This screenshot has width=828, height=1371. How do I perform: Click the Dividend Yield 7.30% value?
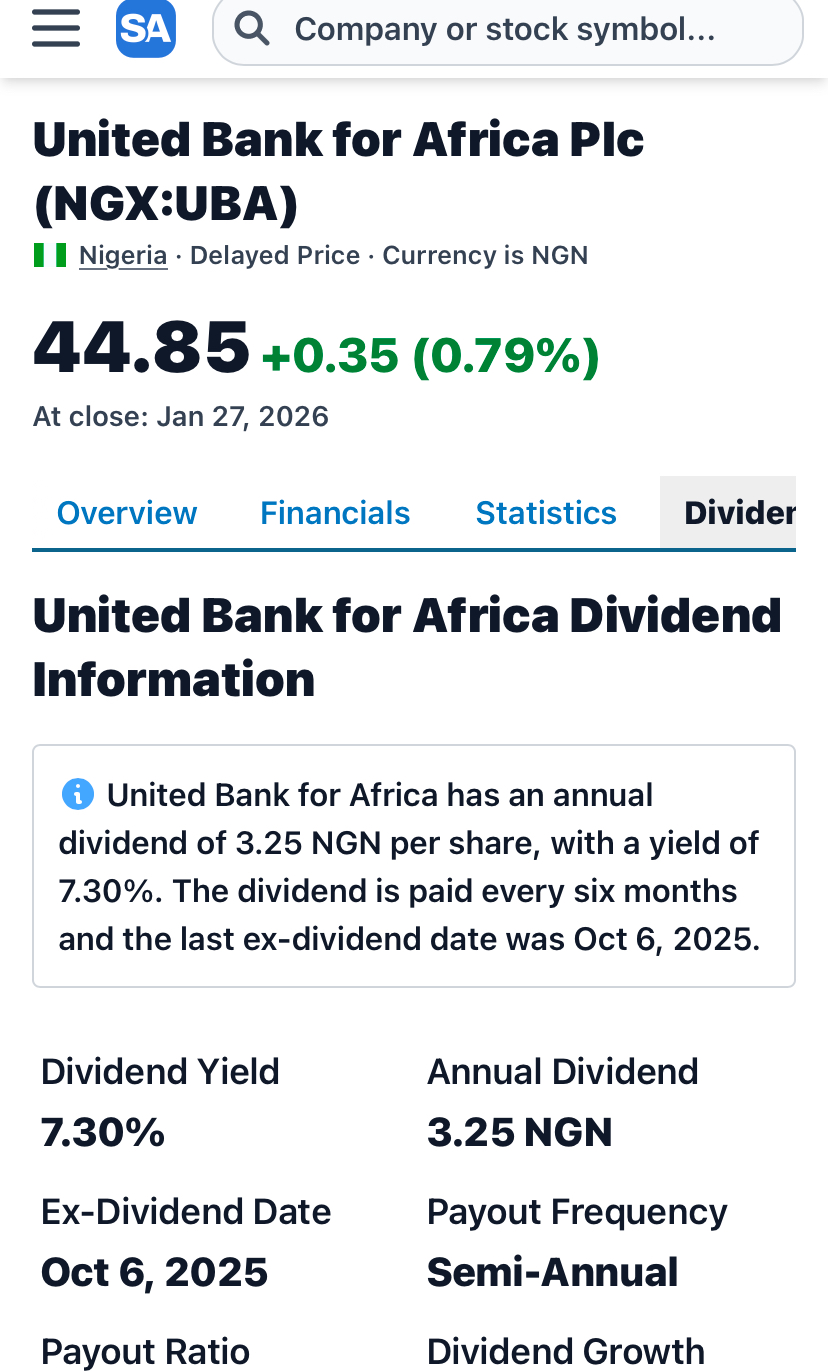[103, 1132]
